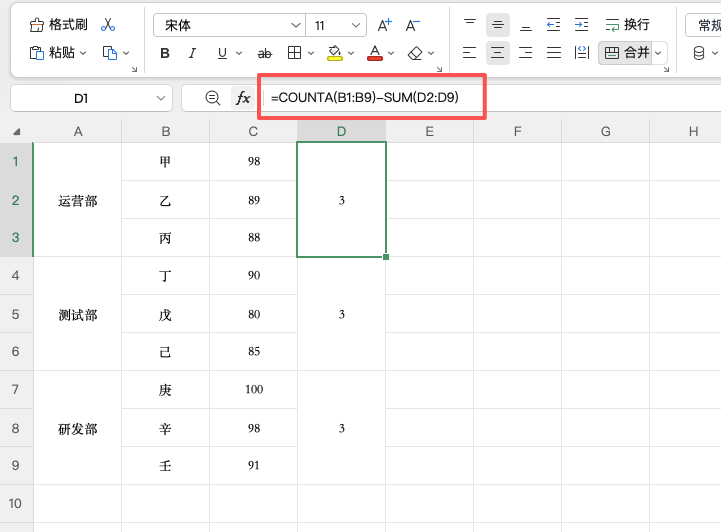721x532 pixels.
Task: Click the zoom magnifier icon in formula bar
Action: pos(212,98)
